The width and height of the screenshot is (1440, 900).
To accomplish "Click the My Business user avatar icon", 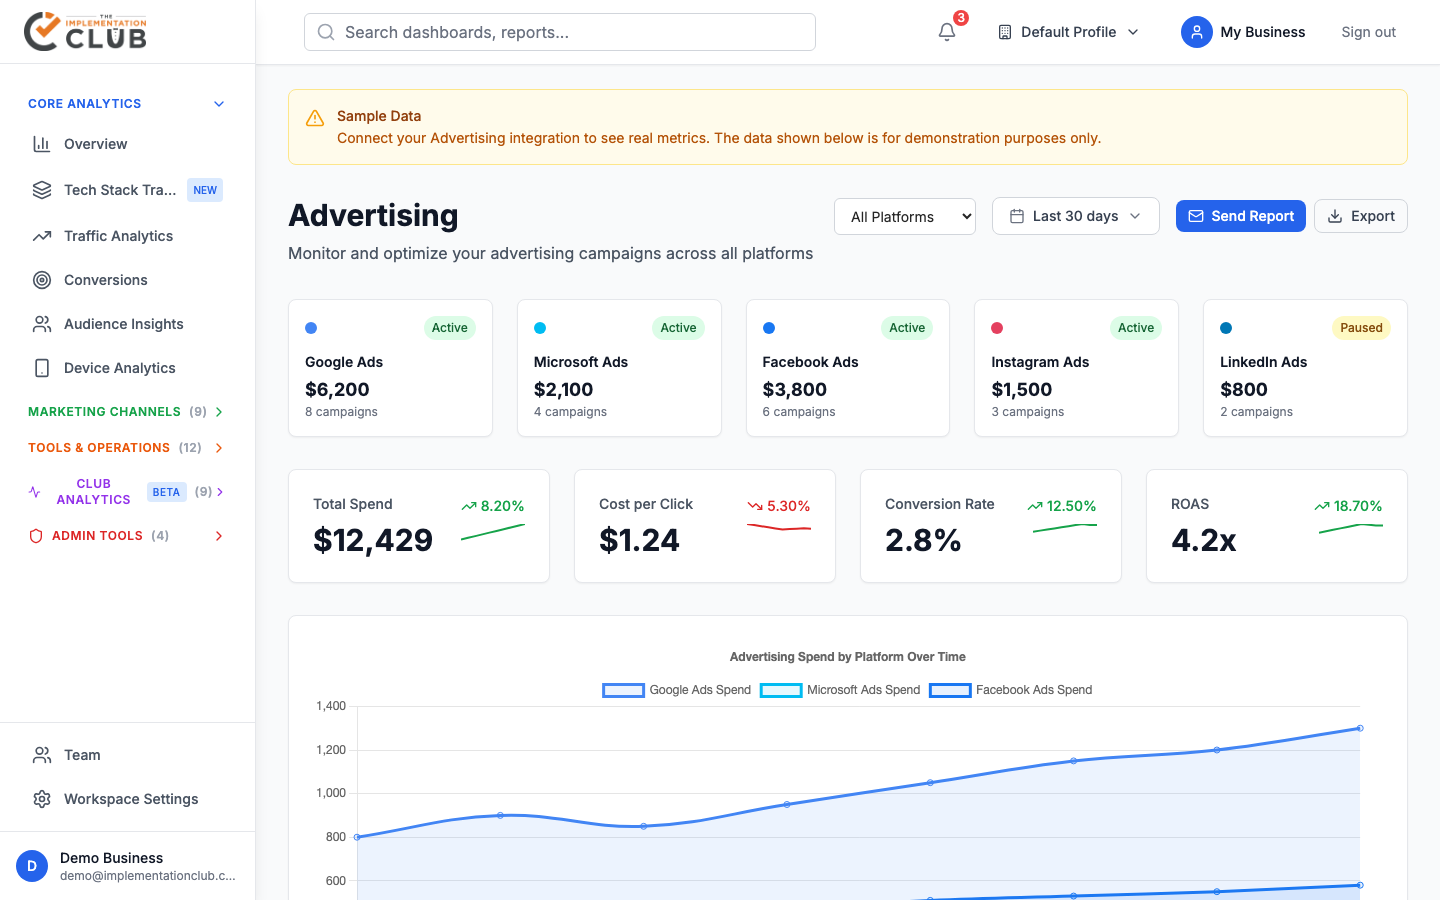I will coord(1196,32).
